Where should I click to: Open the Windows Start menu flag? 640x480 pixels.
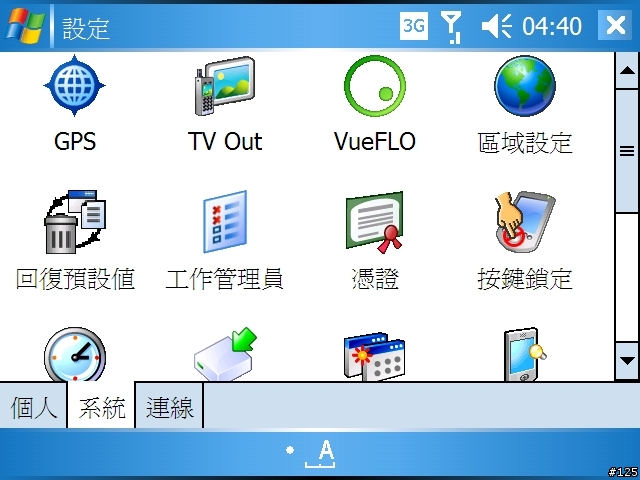click(x=25, y=25)
